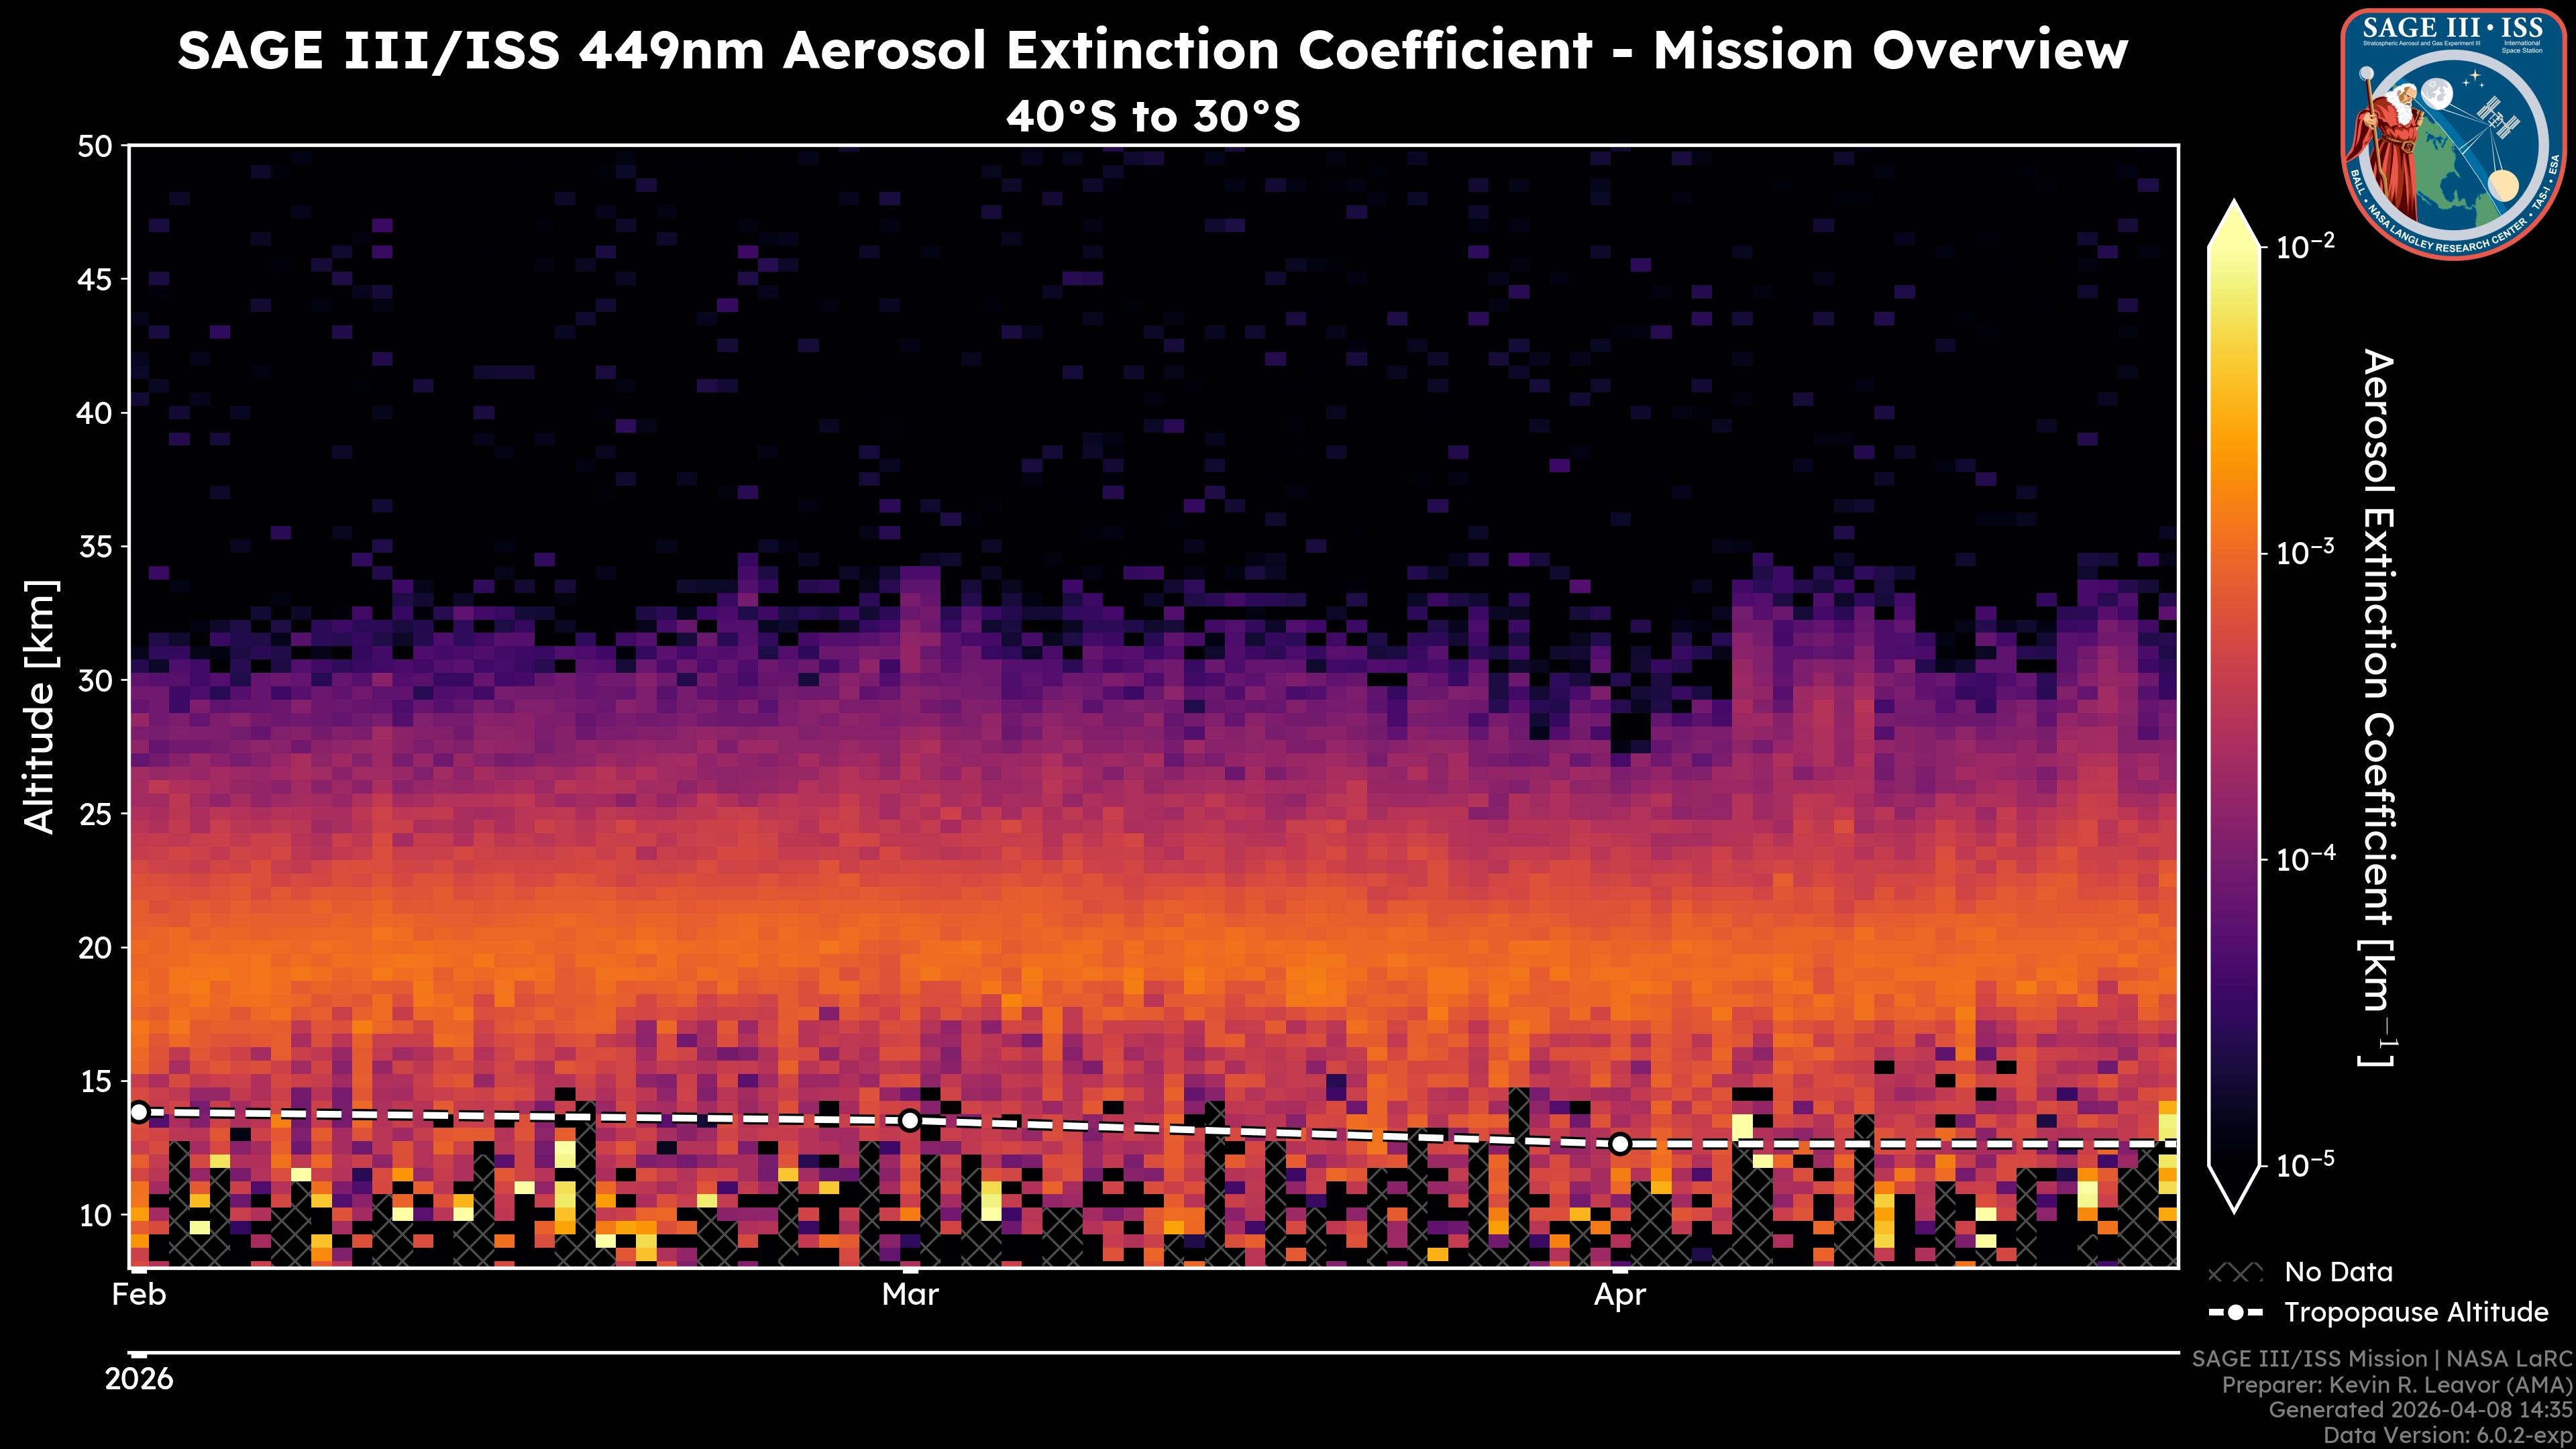2576x1449 pixels.
Task: Click the colorbar at 10⁻⁴ level
Action: (2234, 859)
